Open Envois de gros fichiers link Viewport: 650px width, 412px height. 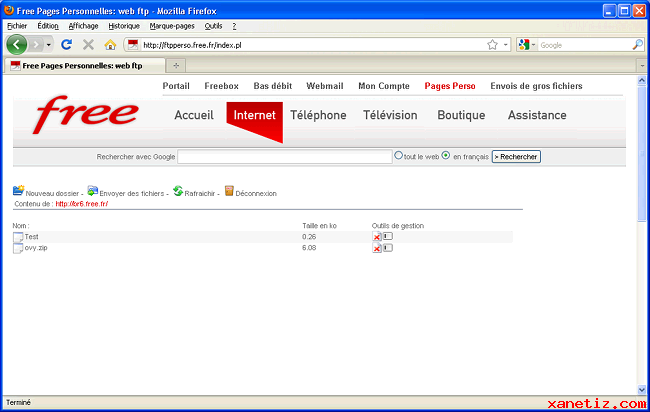536,86
